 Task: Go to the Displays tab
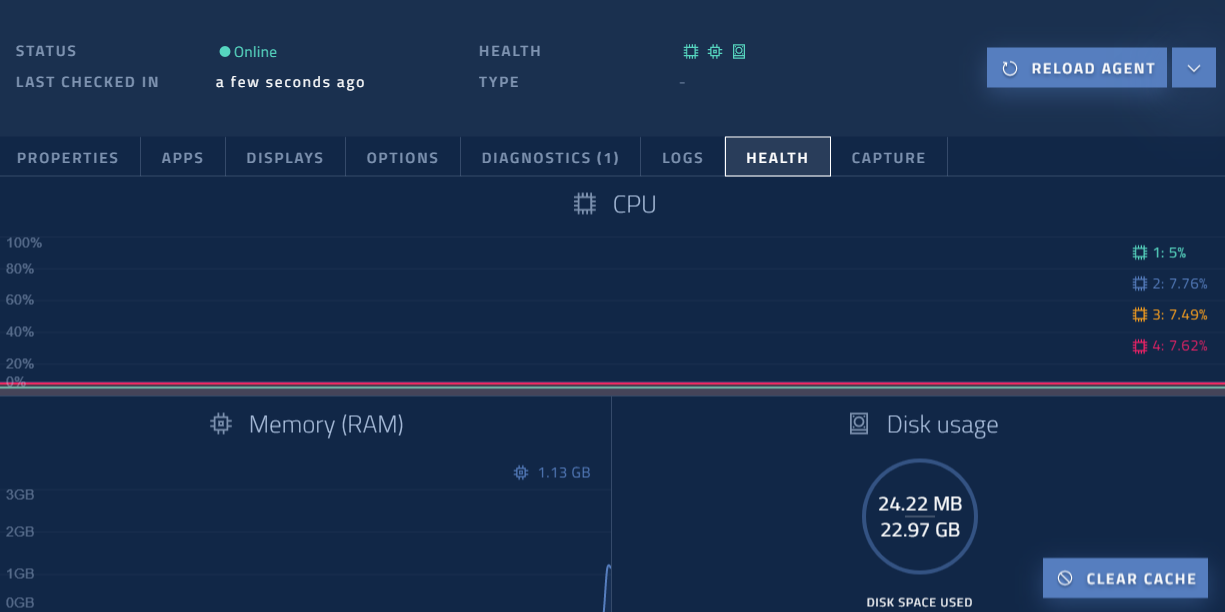pyautogui.click(x=285, y=157)
